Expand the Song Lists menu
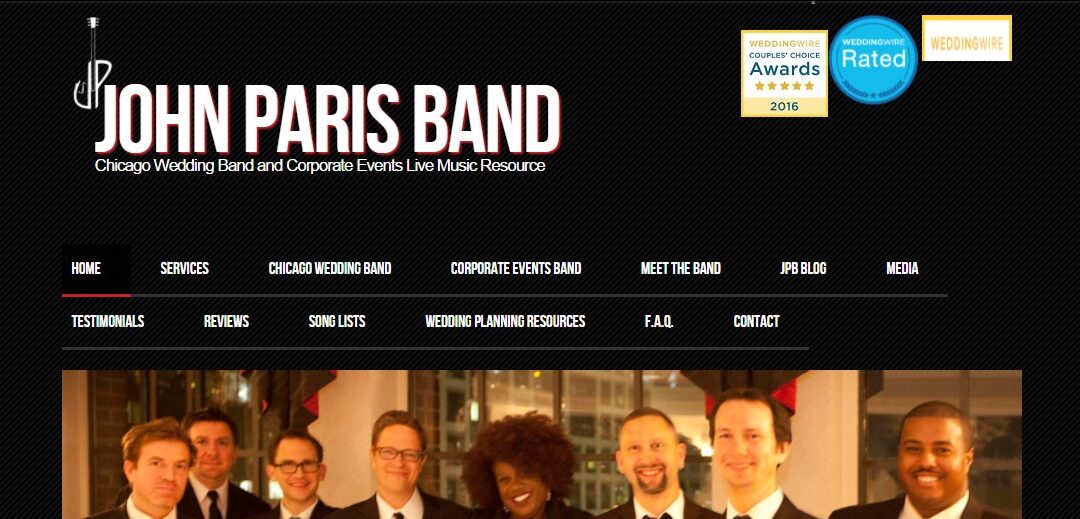1080x519 pixels. click(337, 321)
